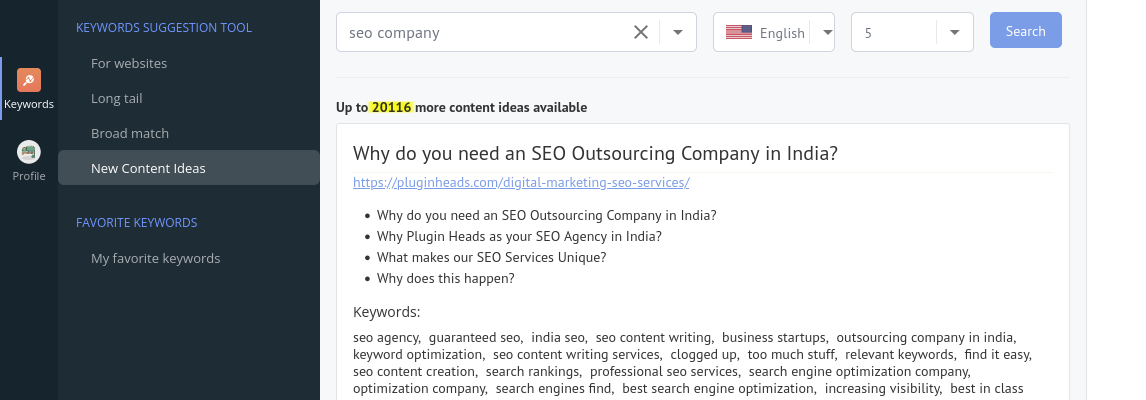1146x400 pixels.
Task: Expand the keyword search history dropdown
Action: [x=678, y=32]
